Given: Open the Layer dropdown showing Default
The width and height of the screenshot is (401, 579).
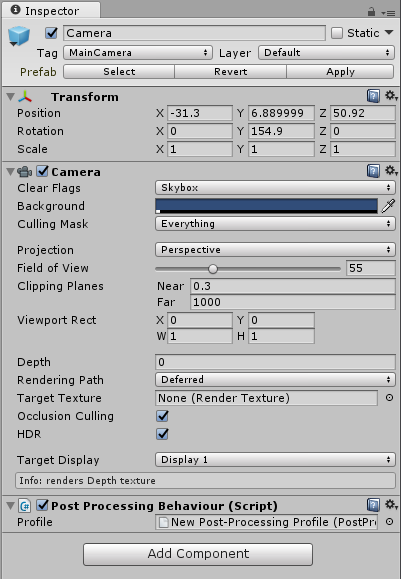Looking at the screenshot, I should pos(326,53).
